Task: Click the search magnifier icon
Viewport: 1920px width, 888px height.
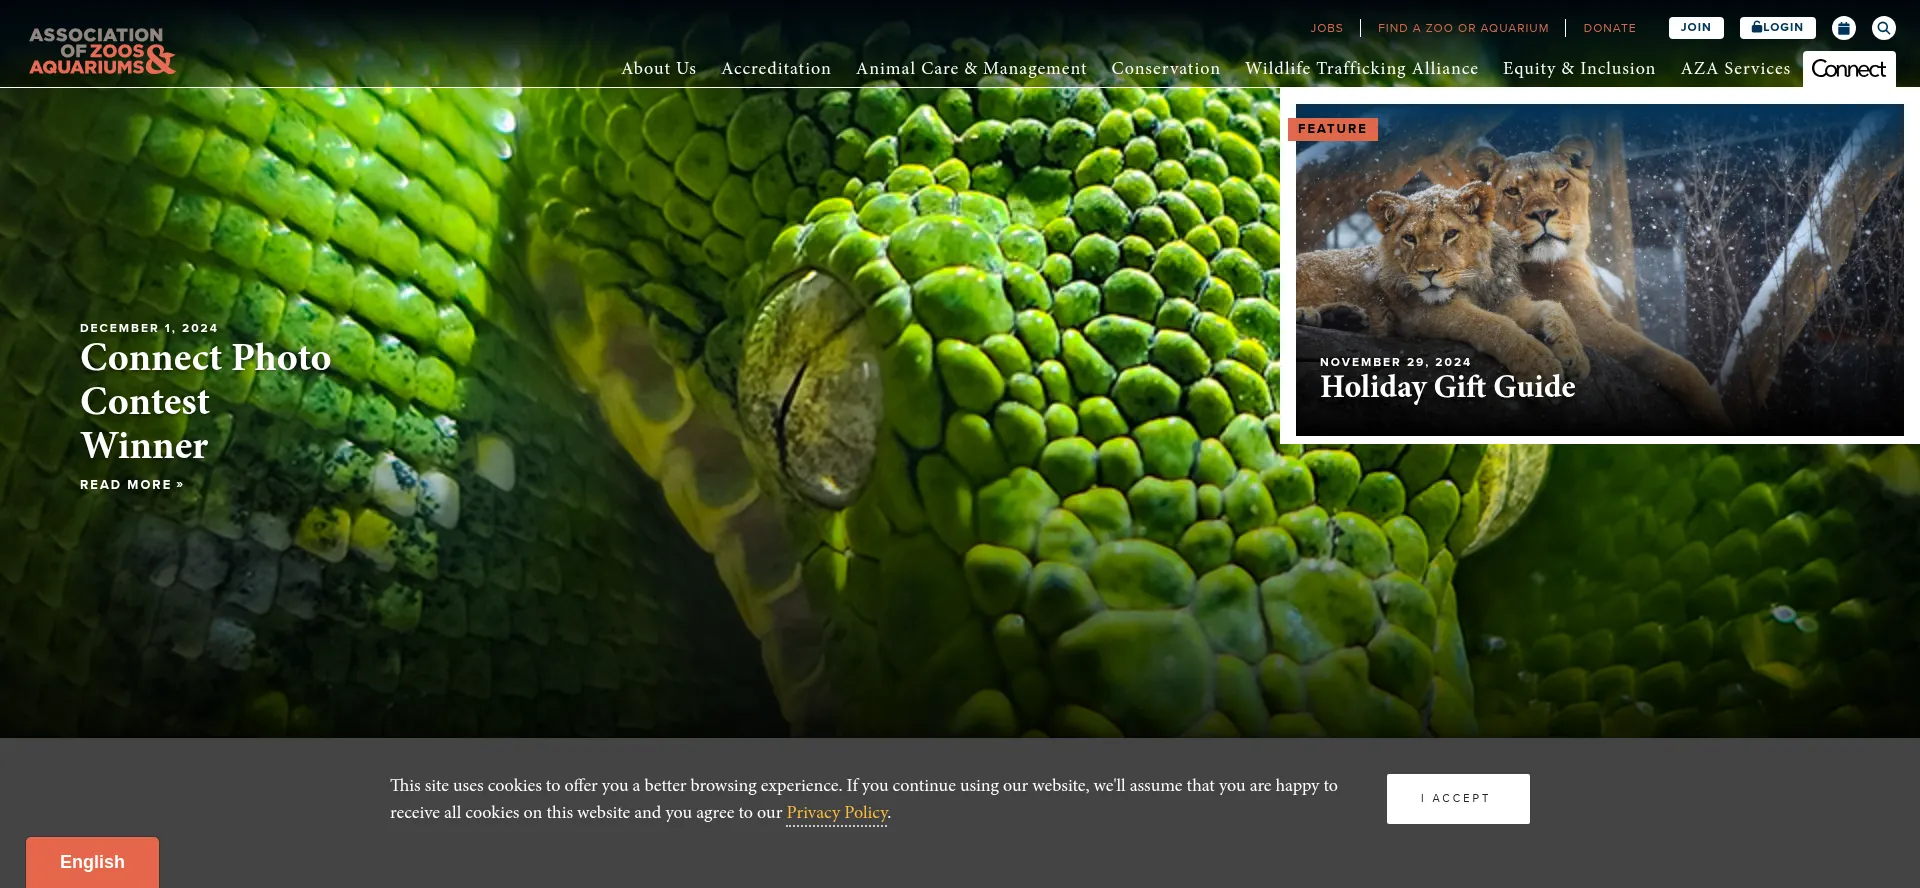Action: click(x=1883, y=28)
